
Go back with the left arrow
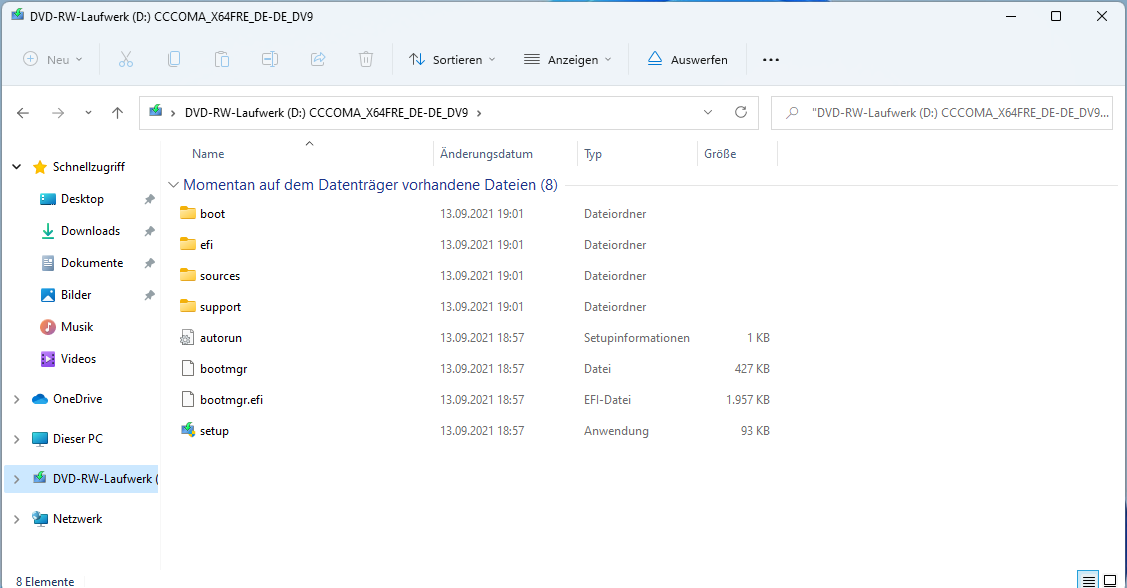coord(23,113)
